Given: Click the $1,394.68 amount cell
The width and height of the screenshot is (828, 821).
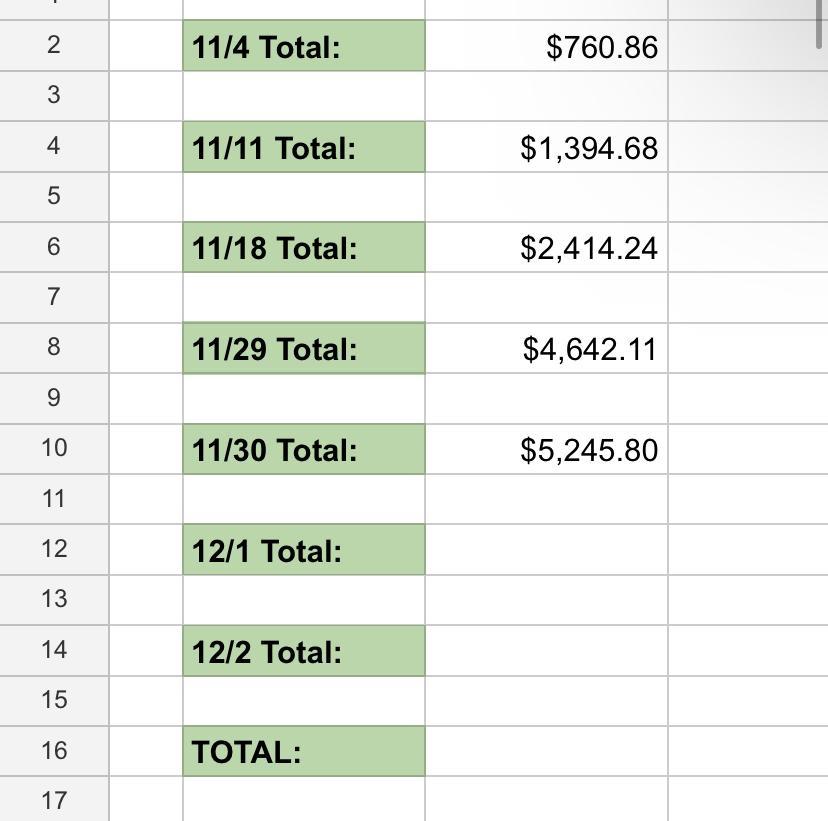Looking at the screenshot, I should [x=546, y=148].
